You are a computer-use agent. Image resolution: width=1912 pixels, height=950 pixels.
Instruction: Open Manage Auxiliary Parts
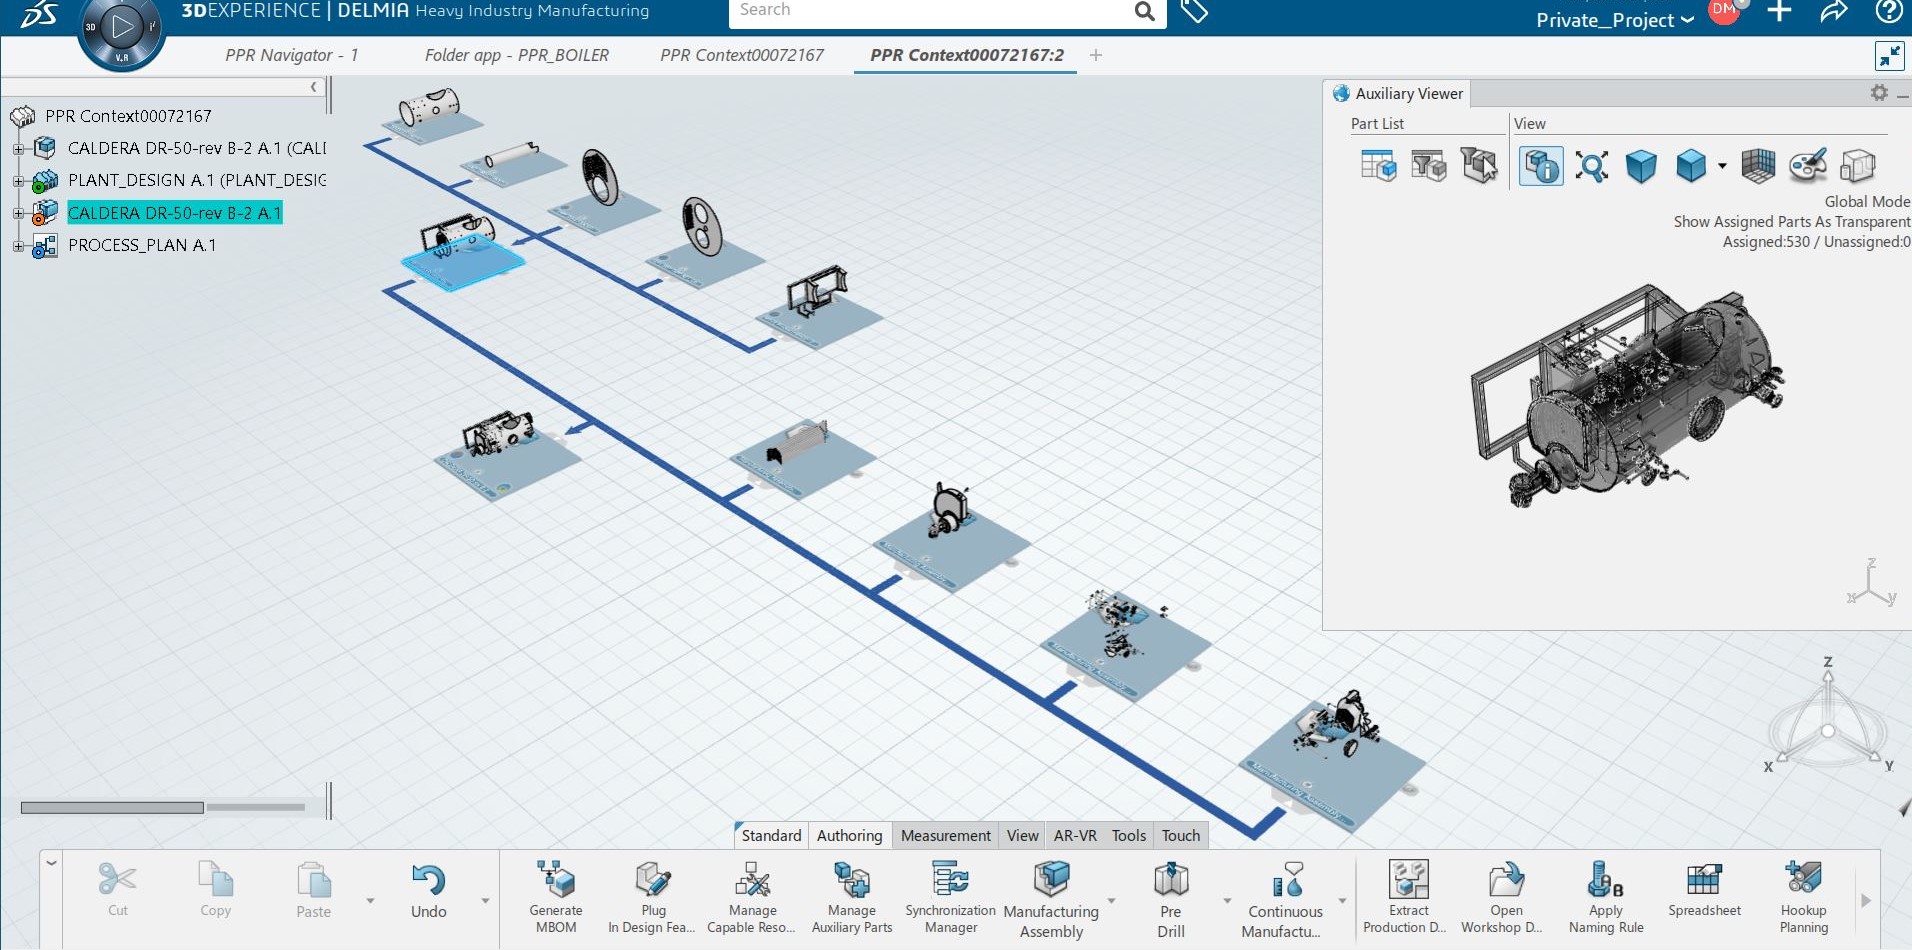click(852, 897)
